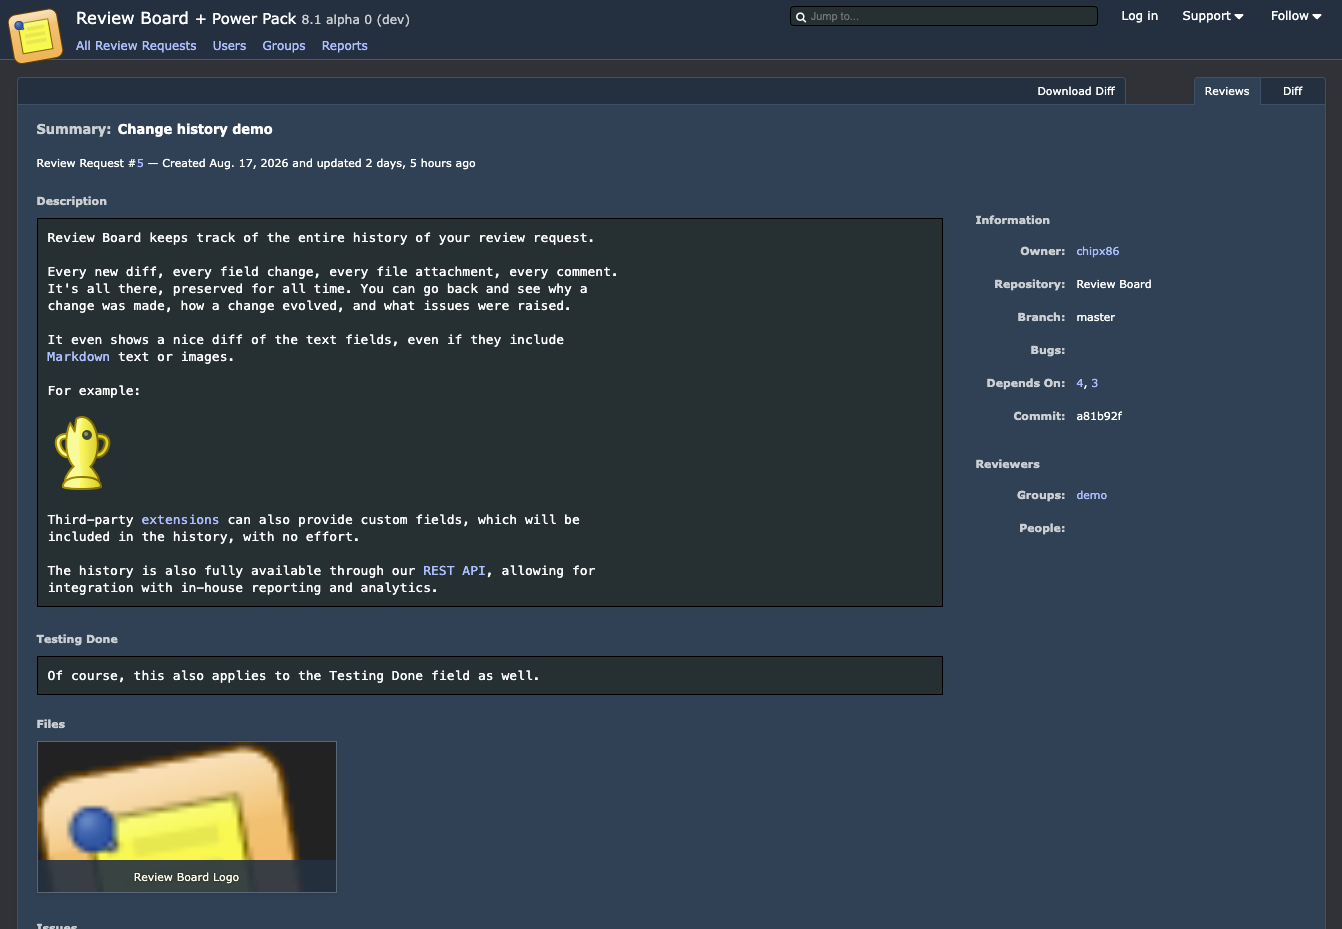Viewport: 1342px width, 929px height.
Task: Click the yellow trophy image in Description
Action: coord(82,453)
